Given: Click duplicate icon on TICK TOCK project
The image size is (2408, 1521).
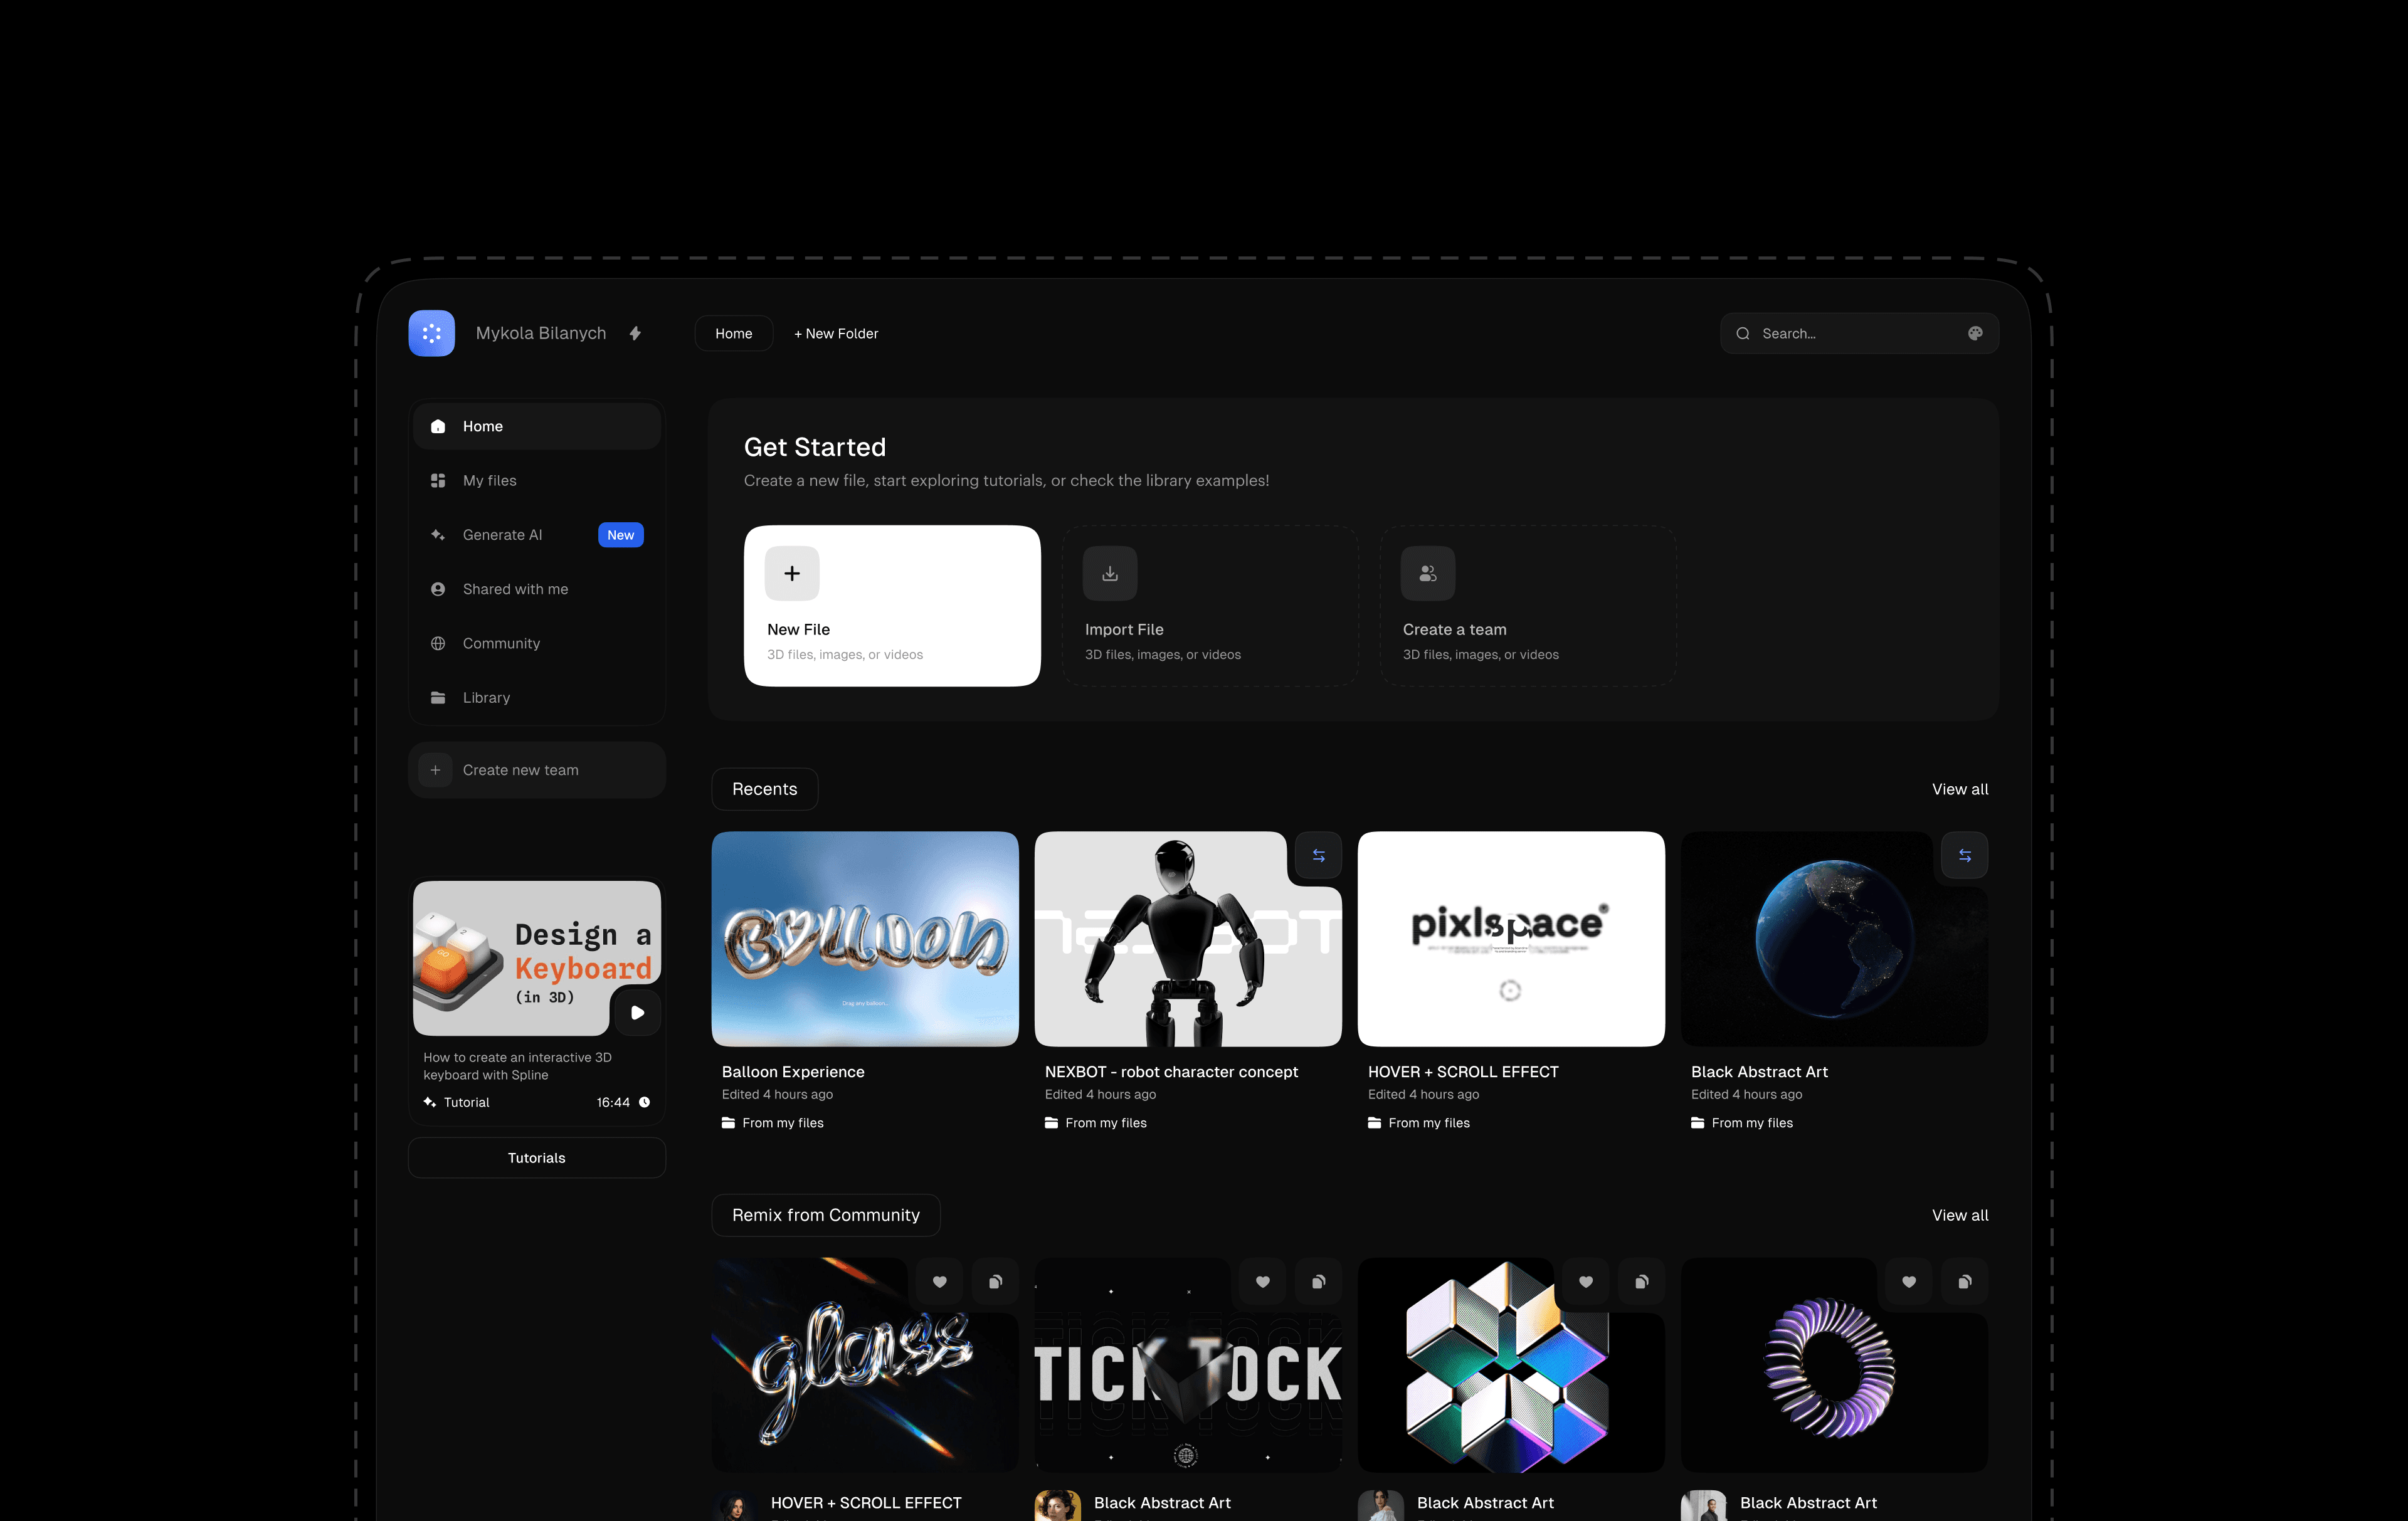Looking at the screenshot, I should point(1318,1281).
